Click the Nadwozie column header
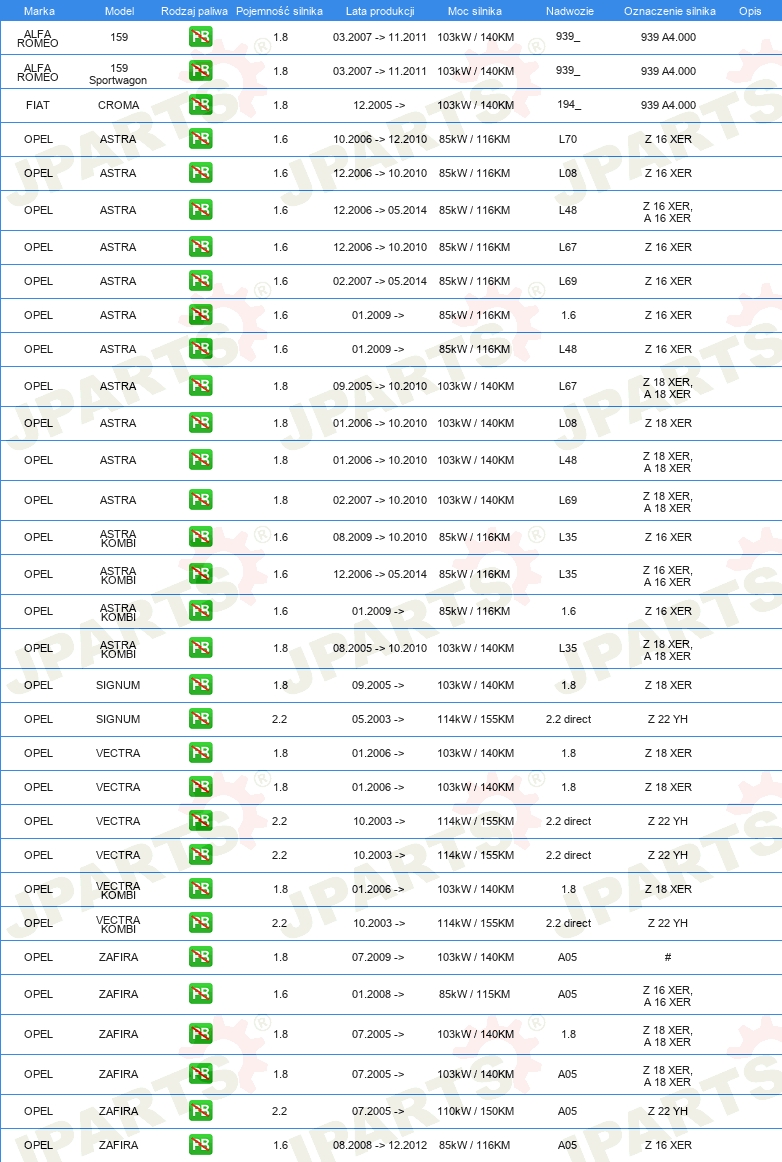Viewport: 782px width, 1162px height. click(569, 11)
